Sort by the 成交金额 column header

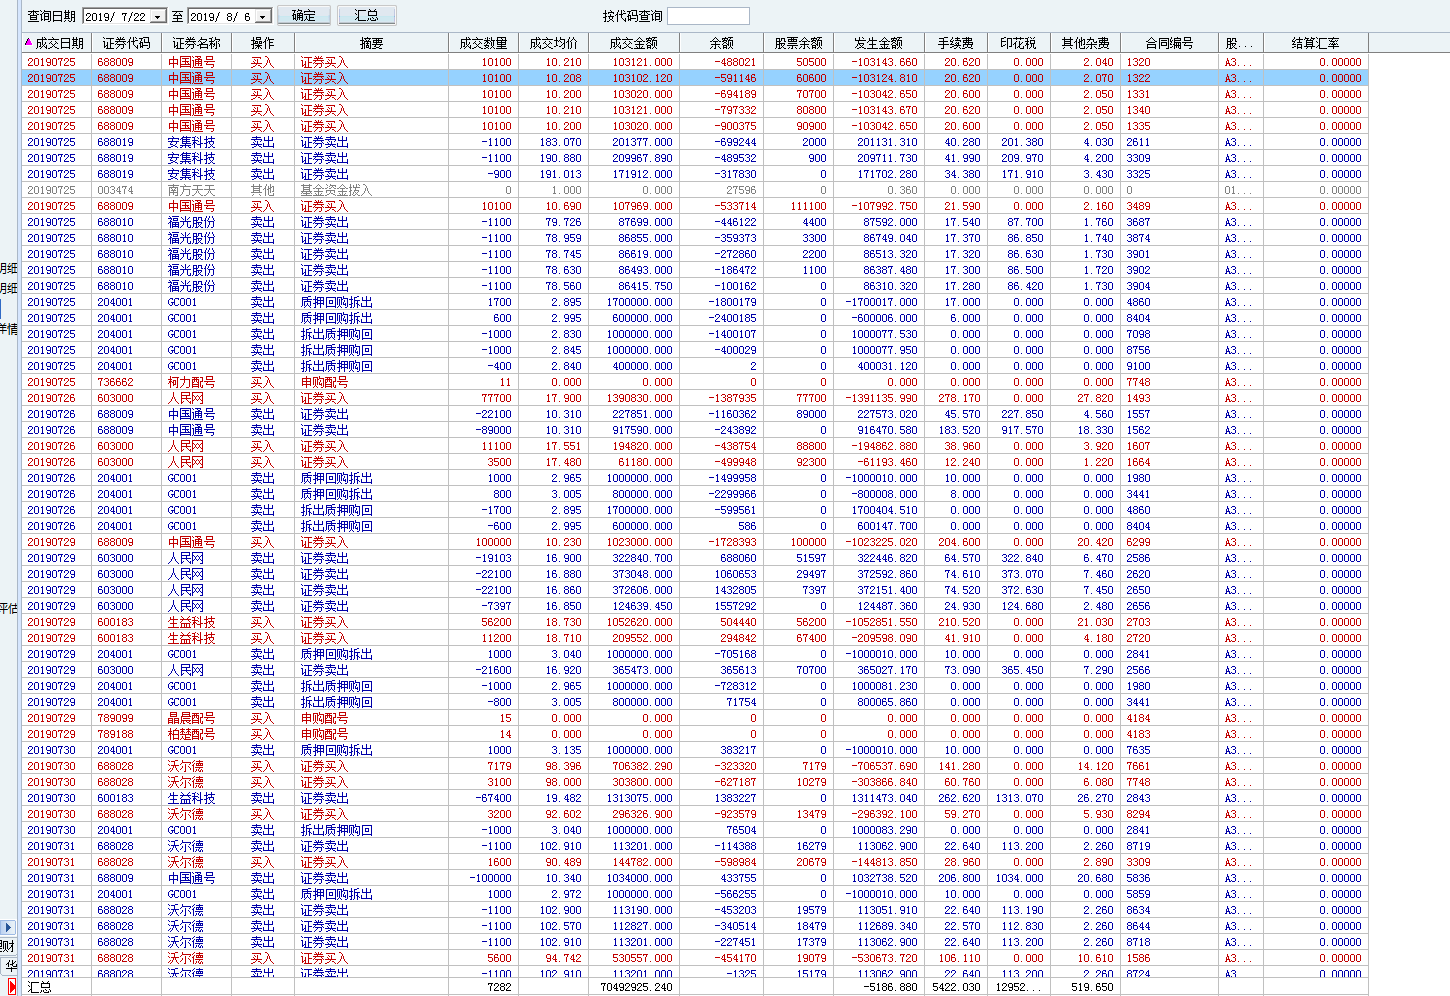pos(633,43)
